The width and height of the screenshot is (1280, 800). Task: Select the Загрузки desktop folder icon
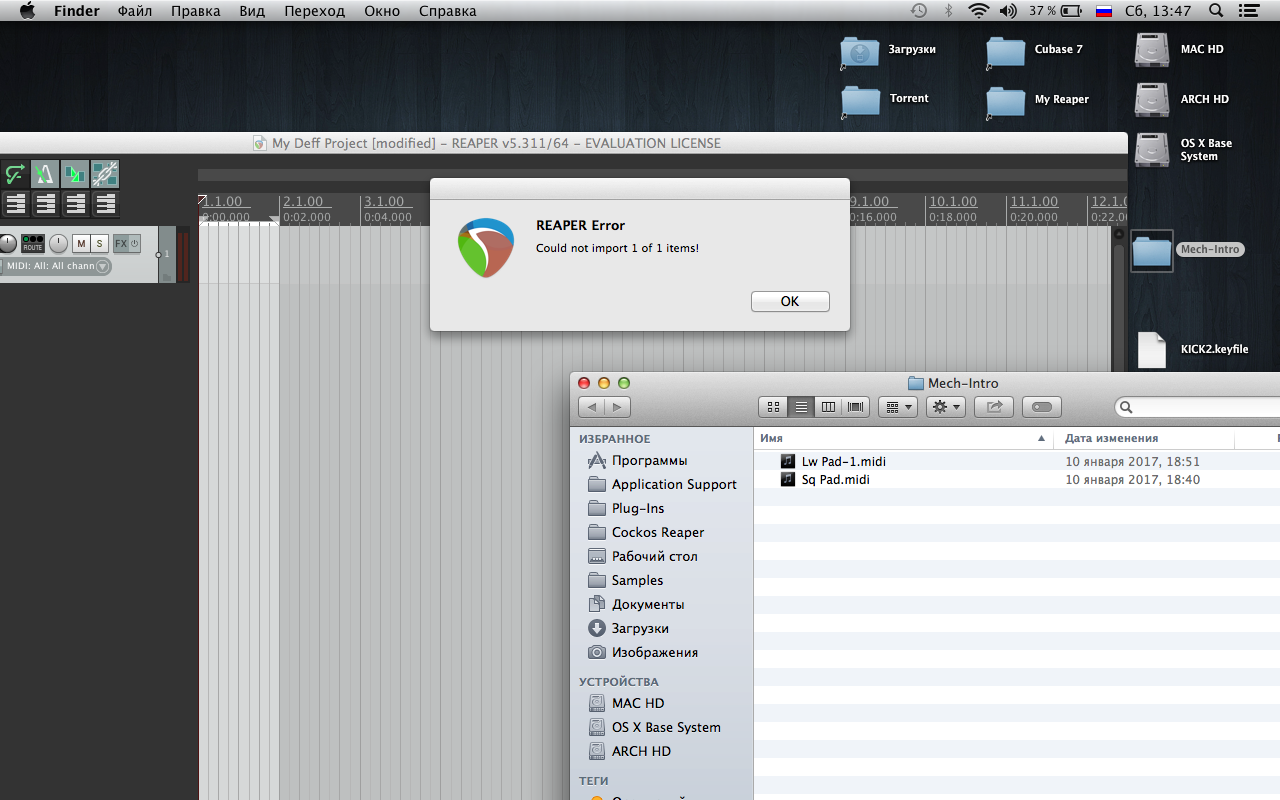coord(860,51)
